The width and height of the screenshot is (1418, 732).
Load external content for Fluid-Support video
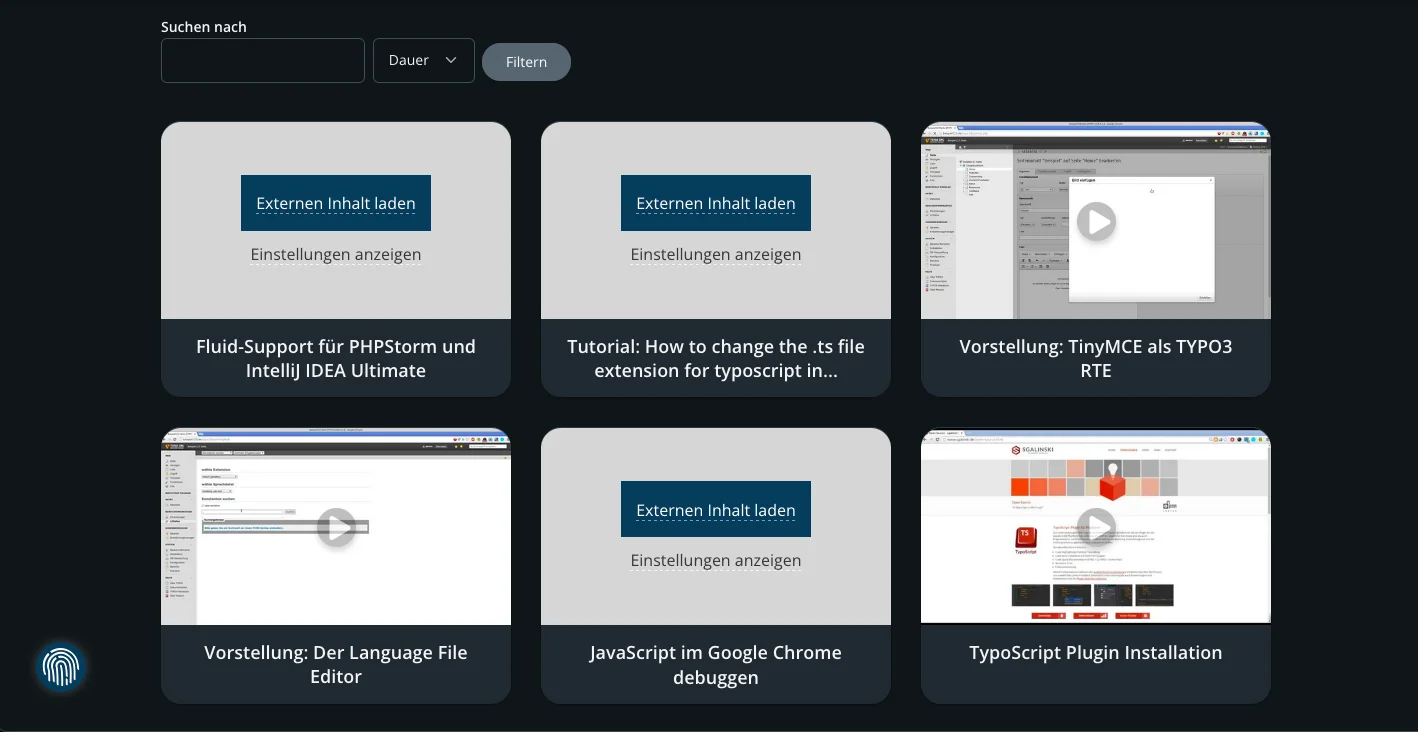[x=336, y=203]
